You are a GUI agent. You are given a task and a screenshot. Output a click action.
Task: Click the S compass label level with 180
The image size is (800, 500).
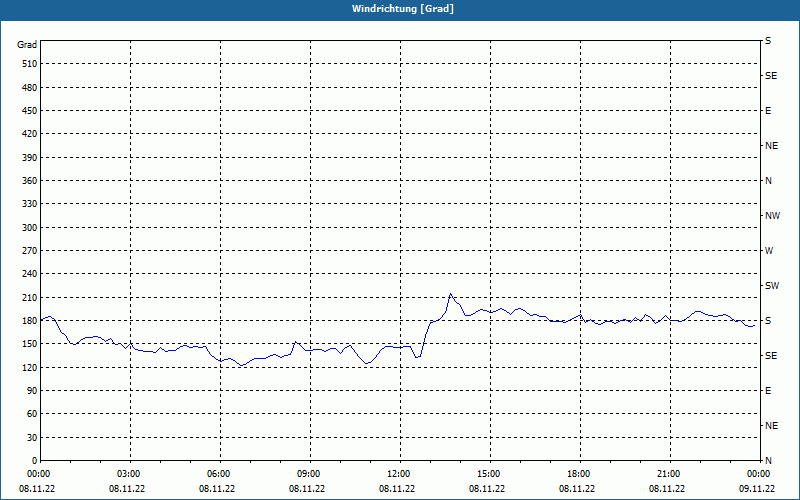pyautogui.click(x=768, y=321)
